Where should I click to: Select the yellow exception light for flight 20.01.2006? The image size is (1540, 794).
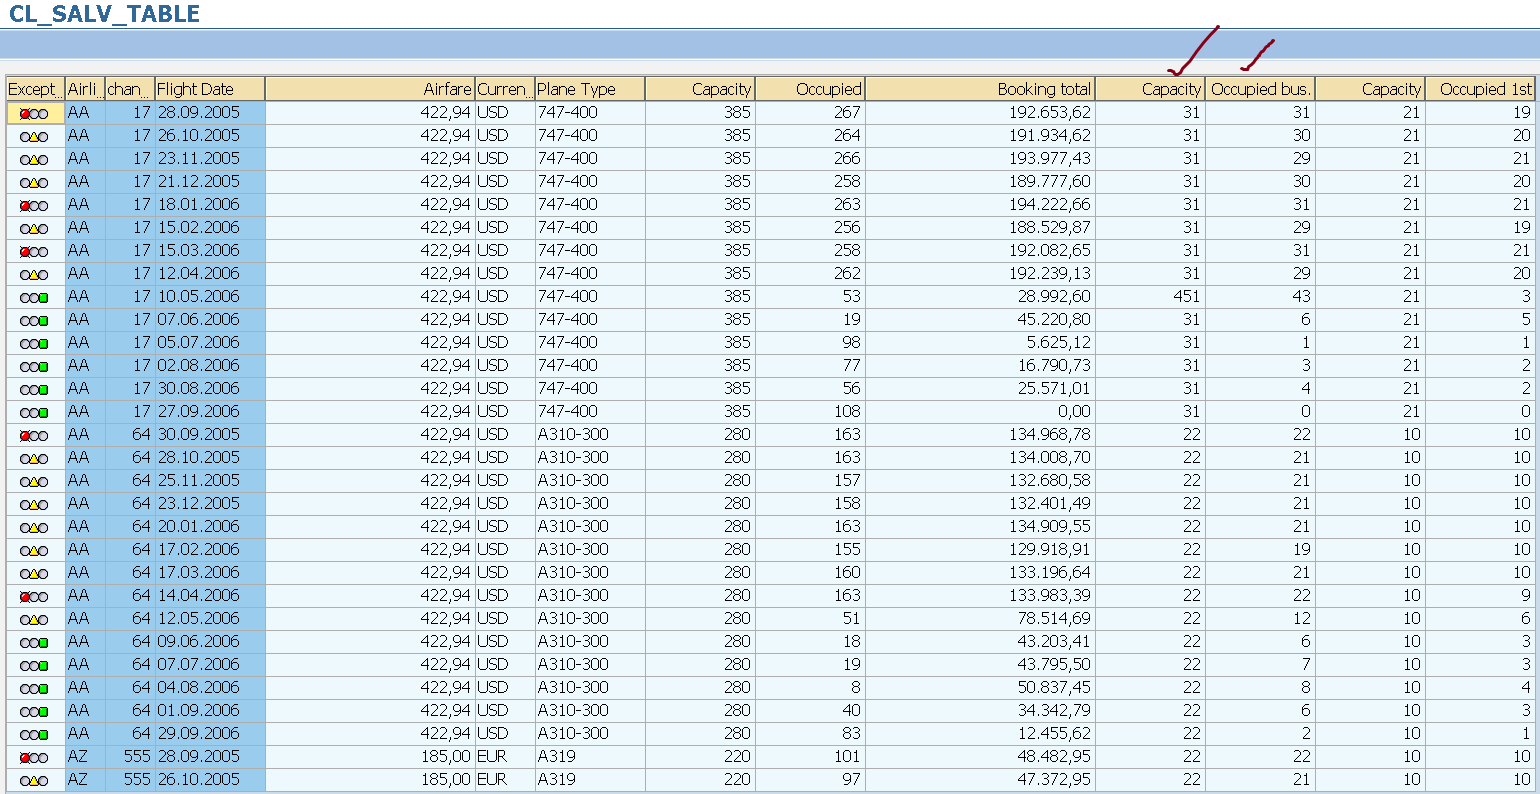(34, 527)
